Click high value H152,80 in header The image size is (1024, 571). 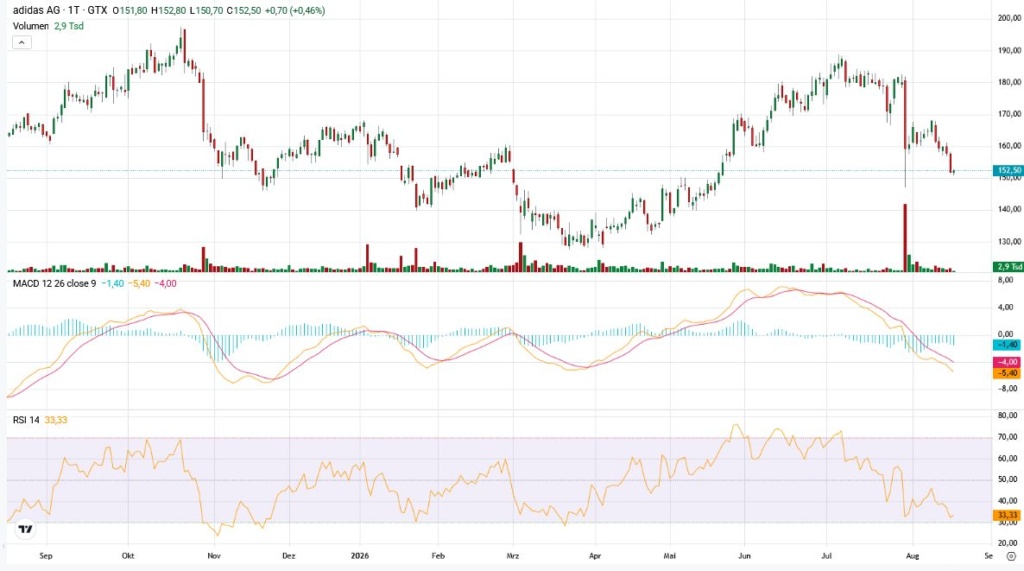(168, 10)
